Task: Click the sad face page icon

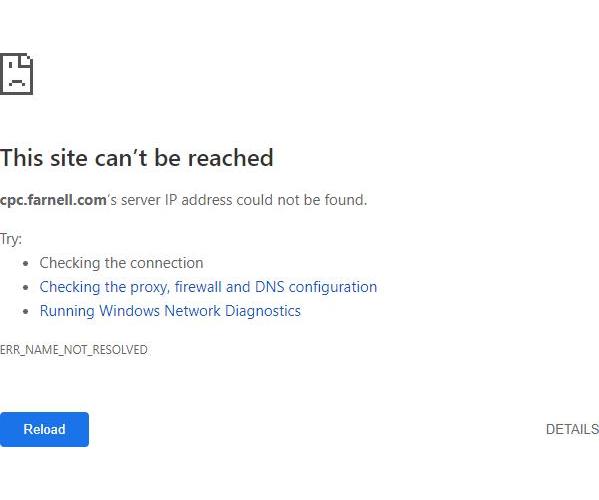Action: pyautogui.click(x=16, y=74)
